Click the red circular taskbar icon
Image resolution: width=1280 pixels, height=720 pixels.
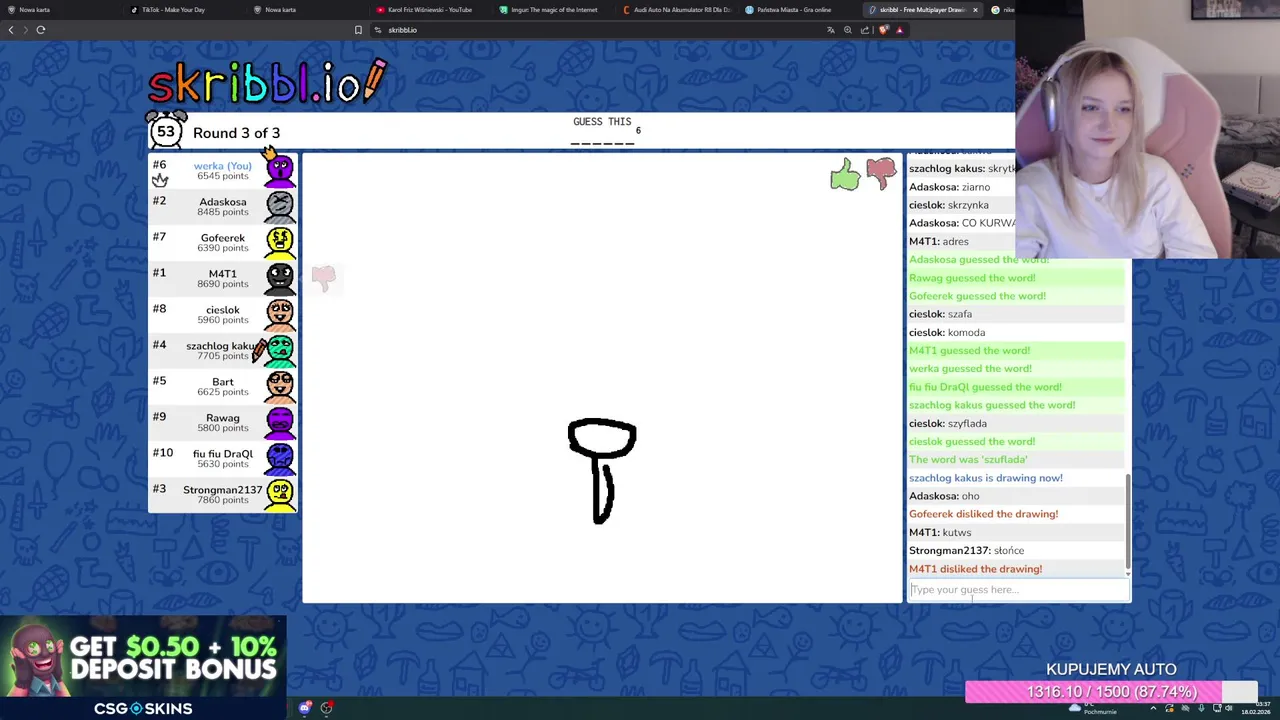tap(326, 708)
